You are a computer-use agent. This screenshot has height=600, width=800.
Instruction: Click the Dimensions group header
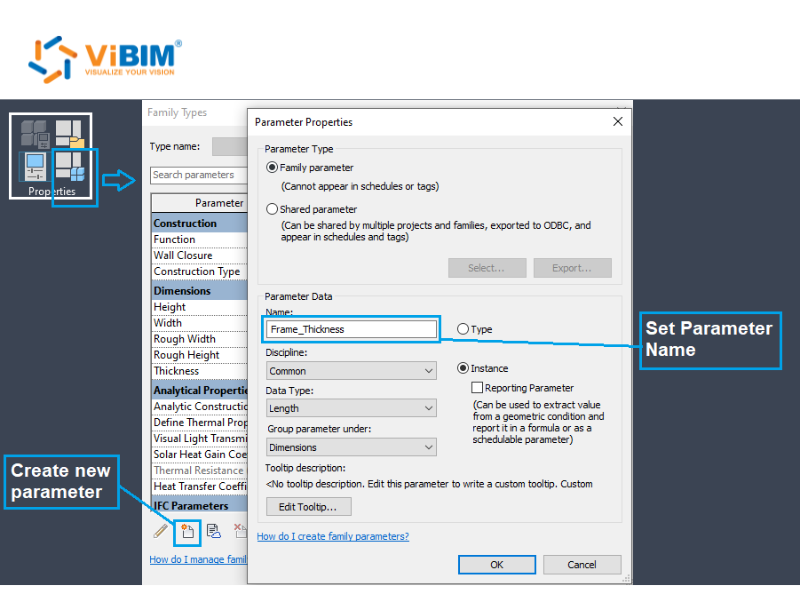click(x=199, y=290)
